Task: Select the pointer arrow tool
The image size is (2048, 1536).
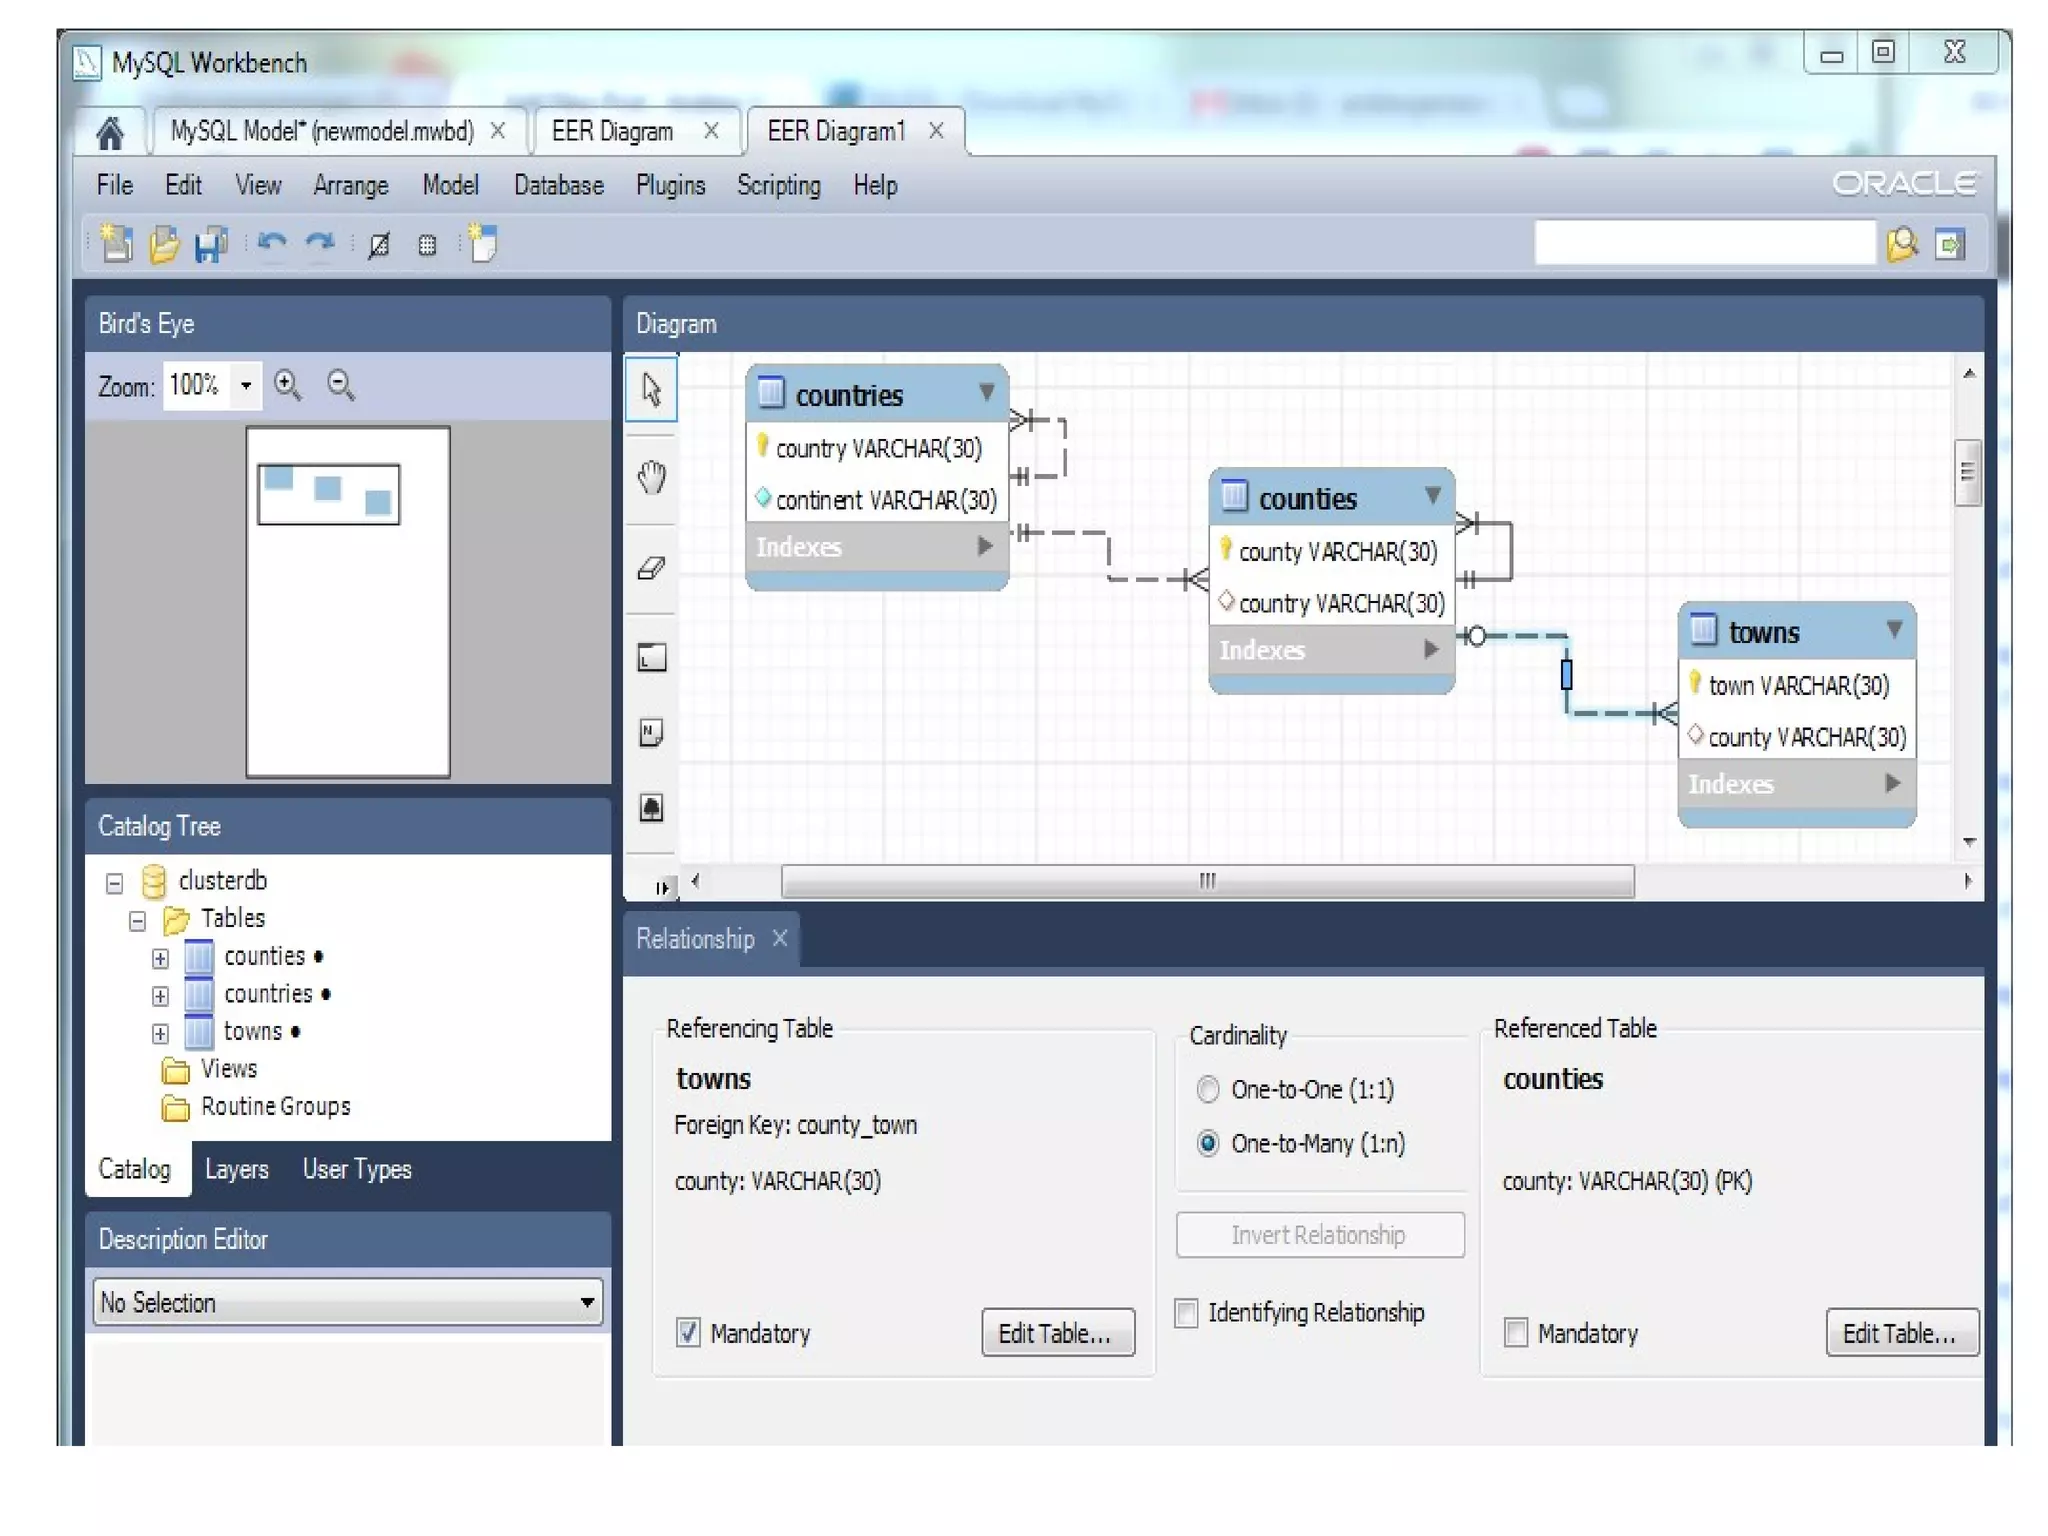Action: (651, 390)
